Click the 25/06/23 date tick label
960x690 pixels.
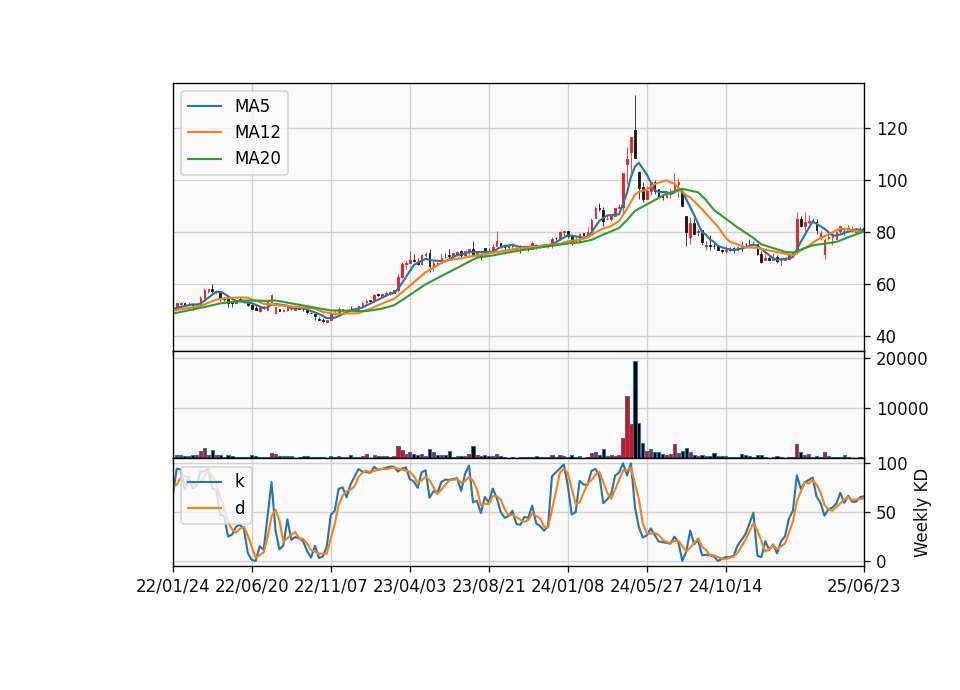point(864,586)
